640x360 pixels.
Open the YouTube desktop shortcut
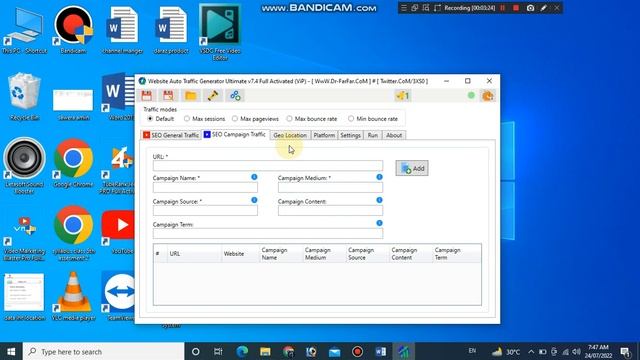(118, 231)
